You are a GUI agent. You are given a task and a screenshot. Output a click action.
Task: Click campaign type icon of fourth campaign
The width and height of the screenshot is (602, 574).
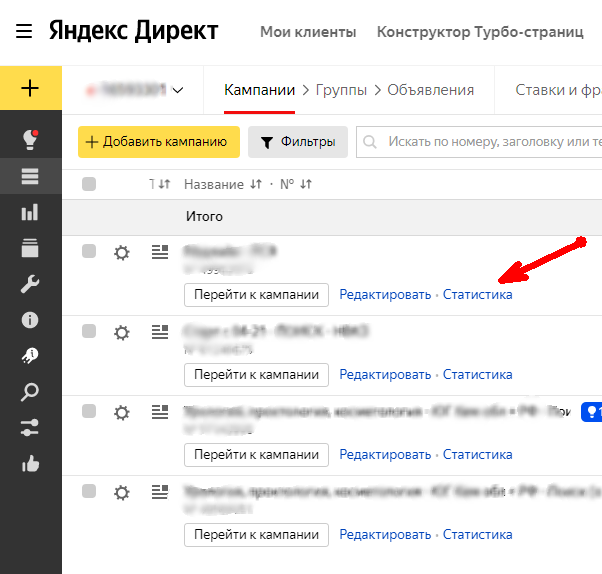[160, 492]
